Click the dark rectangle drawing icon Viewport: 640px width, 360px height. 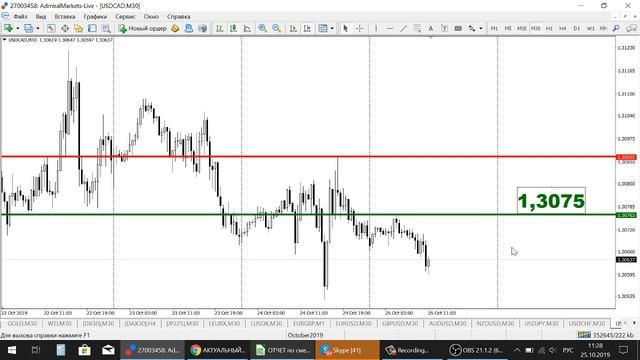tap(458, 28)
